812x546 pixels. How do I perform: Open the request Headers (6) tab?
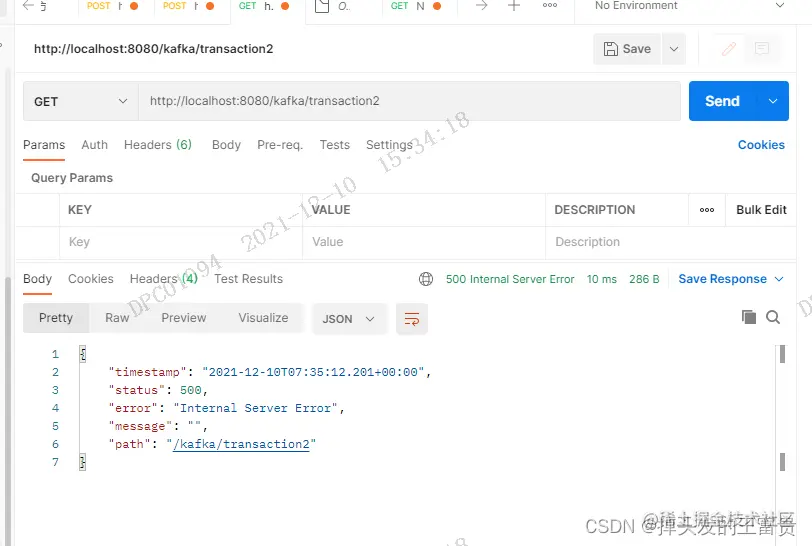point(157,145)
